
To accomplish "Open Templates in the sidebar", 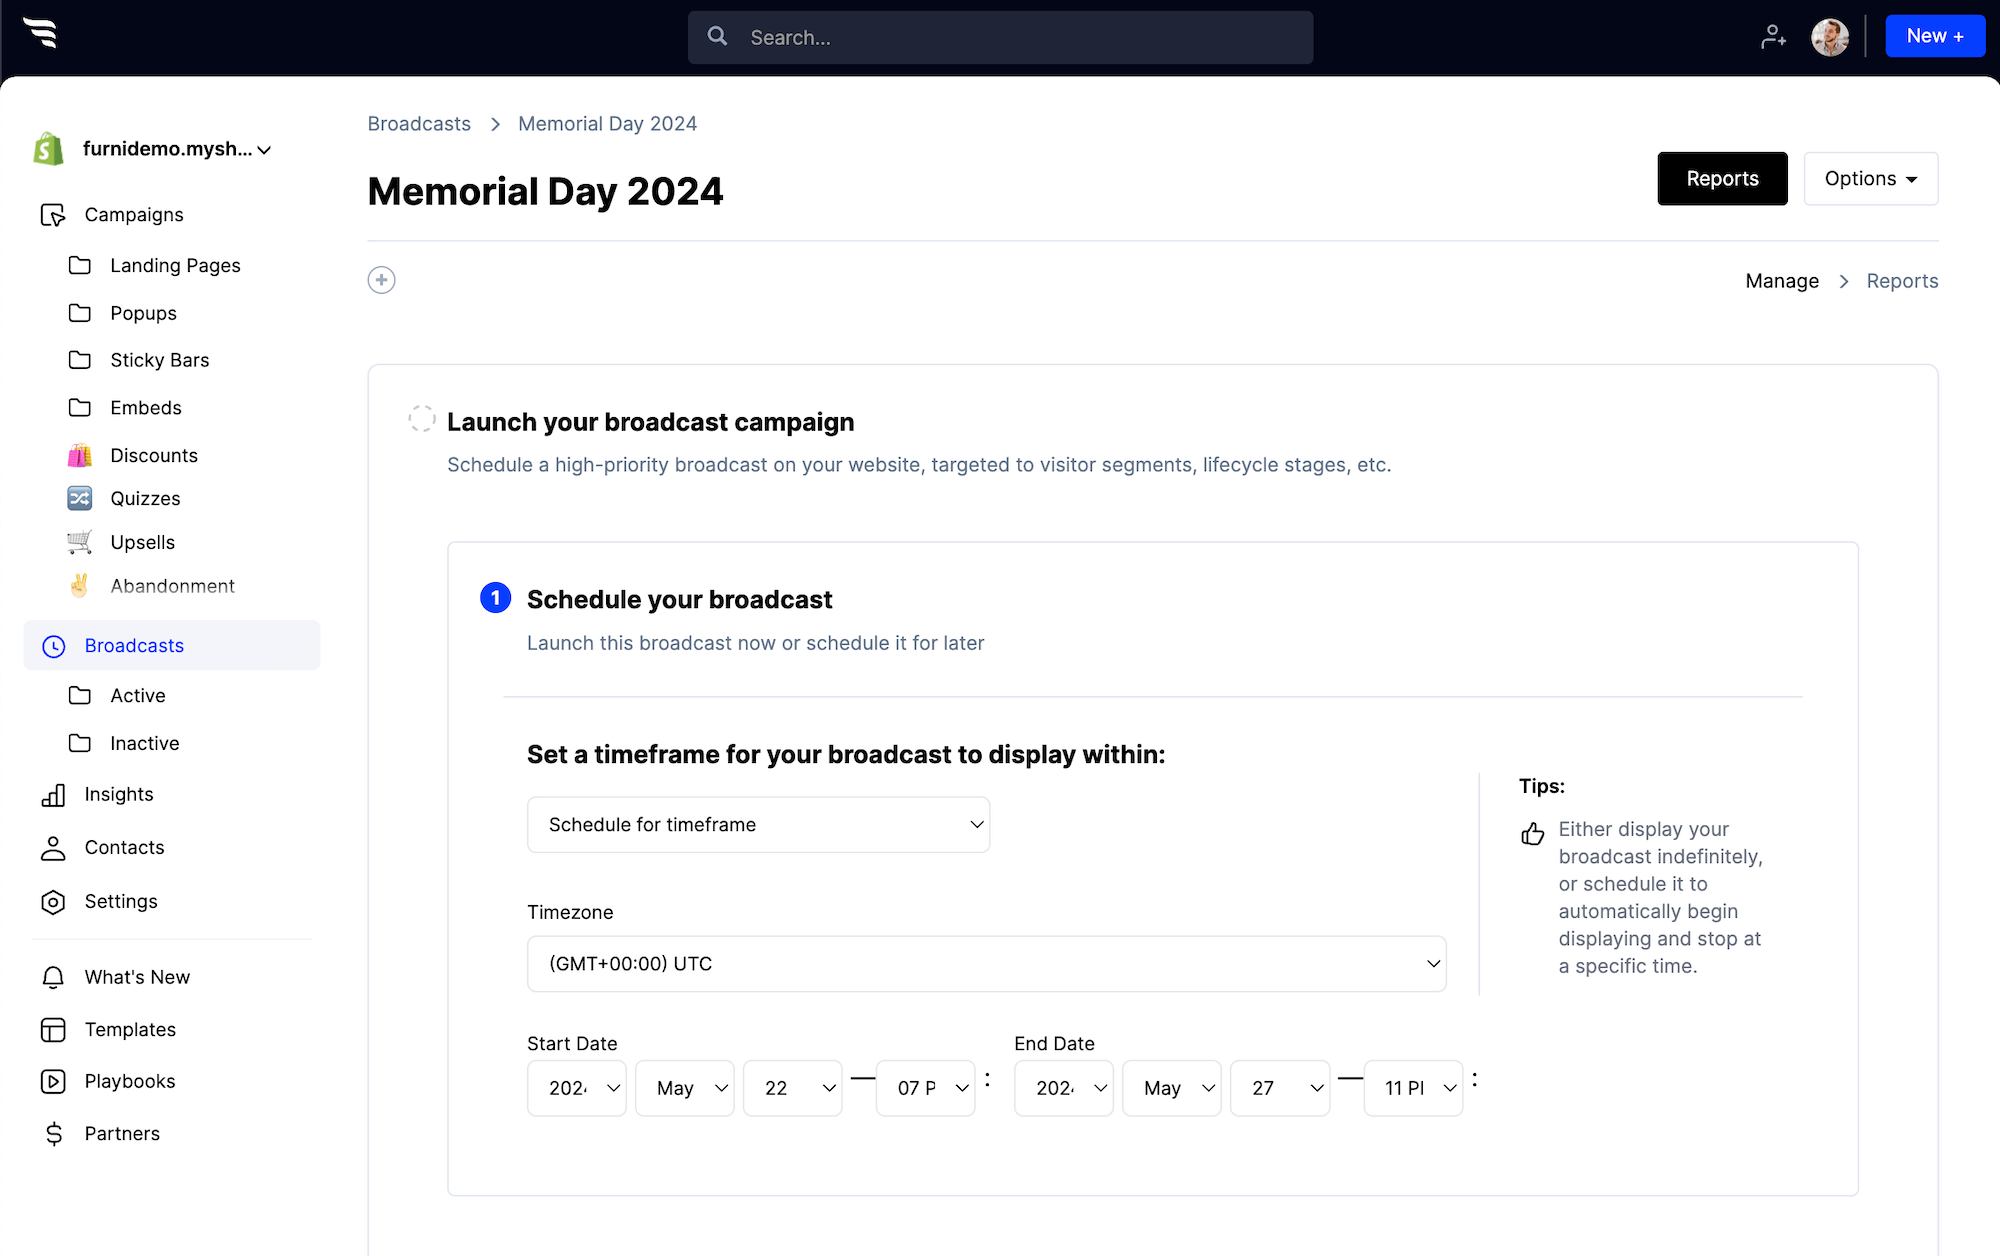I will (130, 1029).
